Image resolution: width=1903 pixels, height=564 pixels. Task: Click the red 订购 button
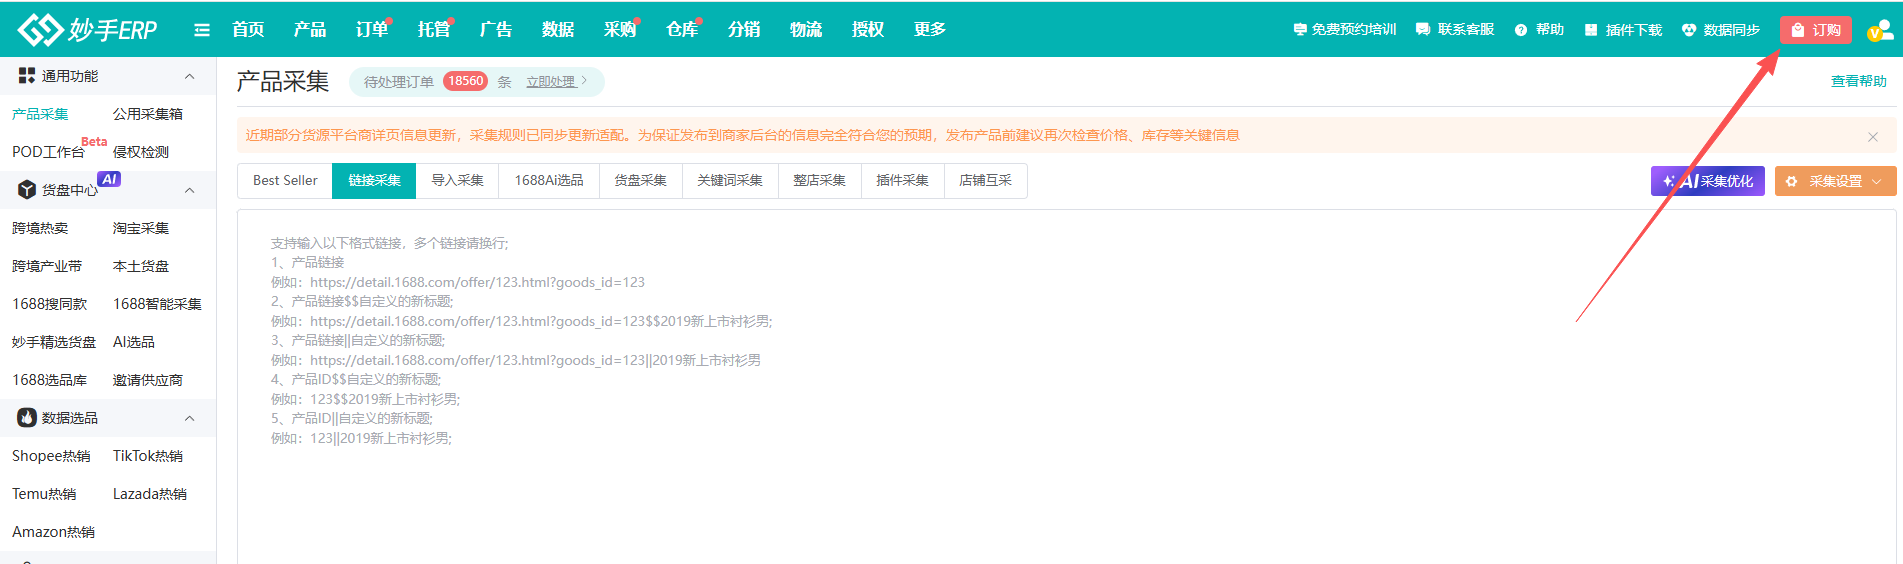point(1816,30)
